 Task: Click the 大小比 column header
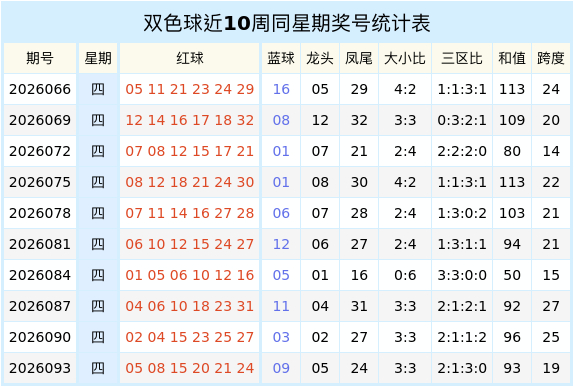pos(405,58)
